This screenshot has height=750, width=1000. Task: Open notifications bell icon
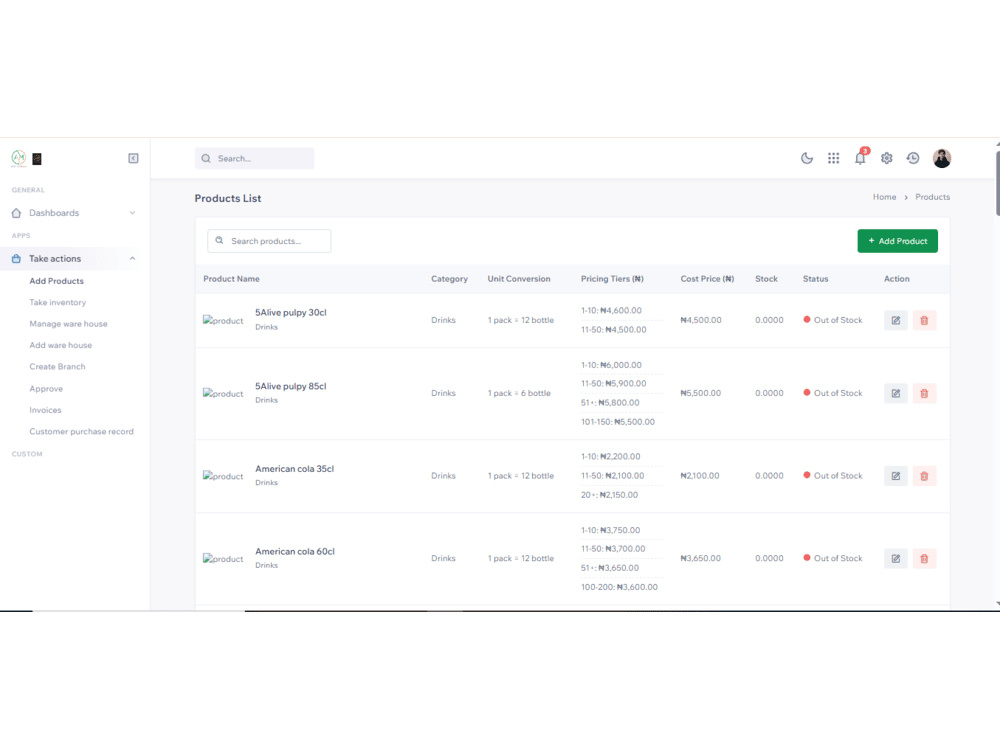coord(860,158)
